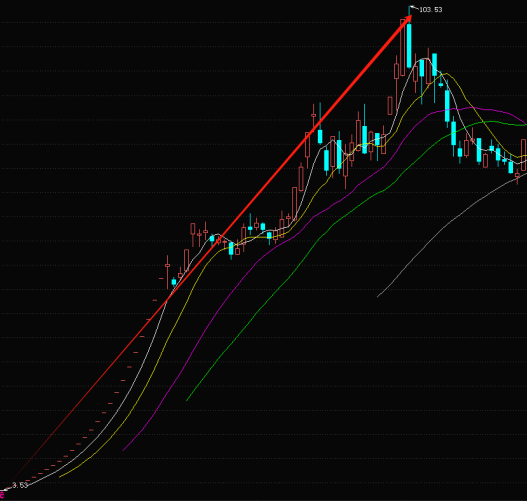Select the starting point of the yellow average line
Image resolution: width=528 pixels, height=501 pixels.
pyautogui.click(x=60, y=477)
